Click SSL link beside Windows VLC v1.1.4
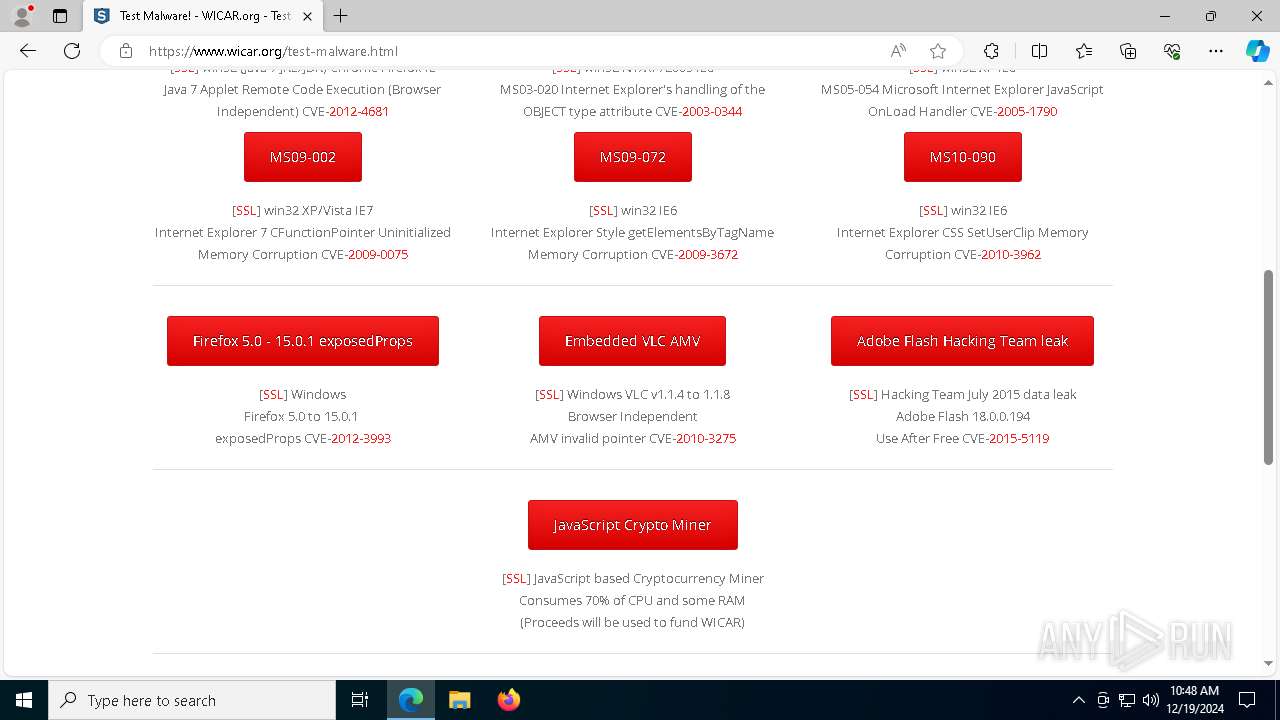This screenshot has height=720, width=1280. 549,394
